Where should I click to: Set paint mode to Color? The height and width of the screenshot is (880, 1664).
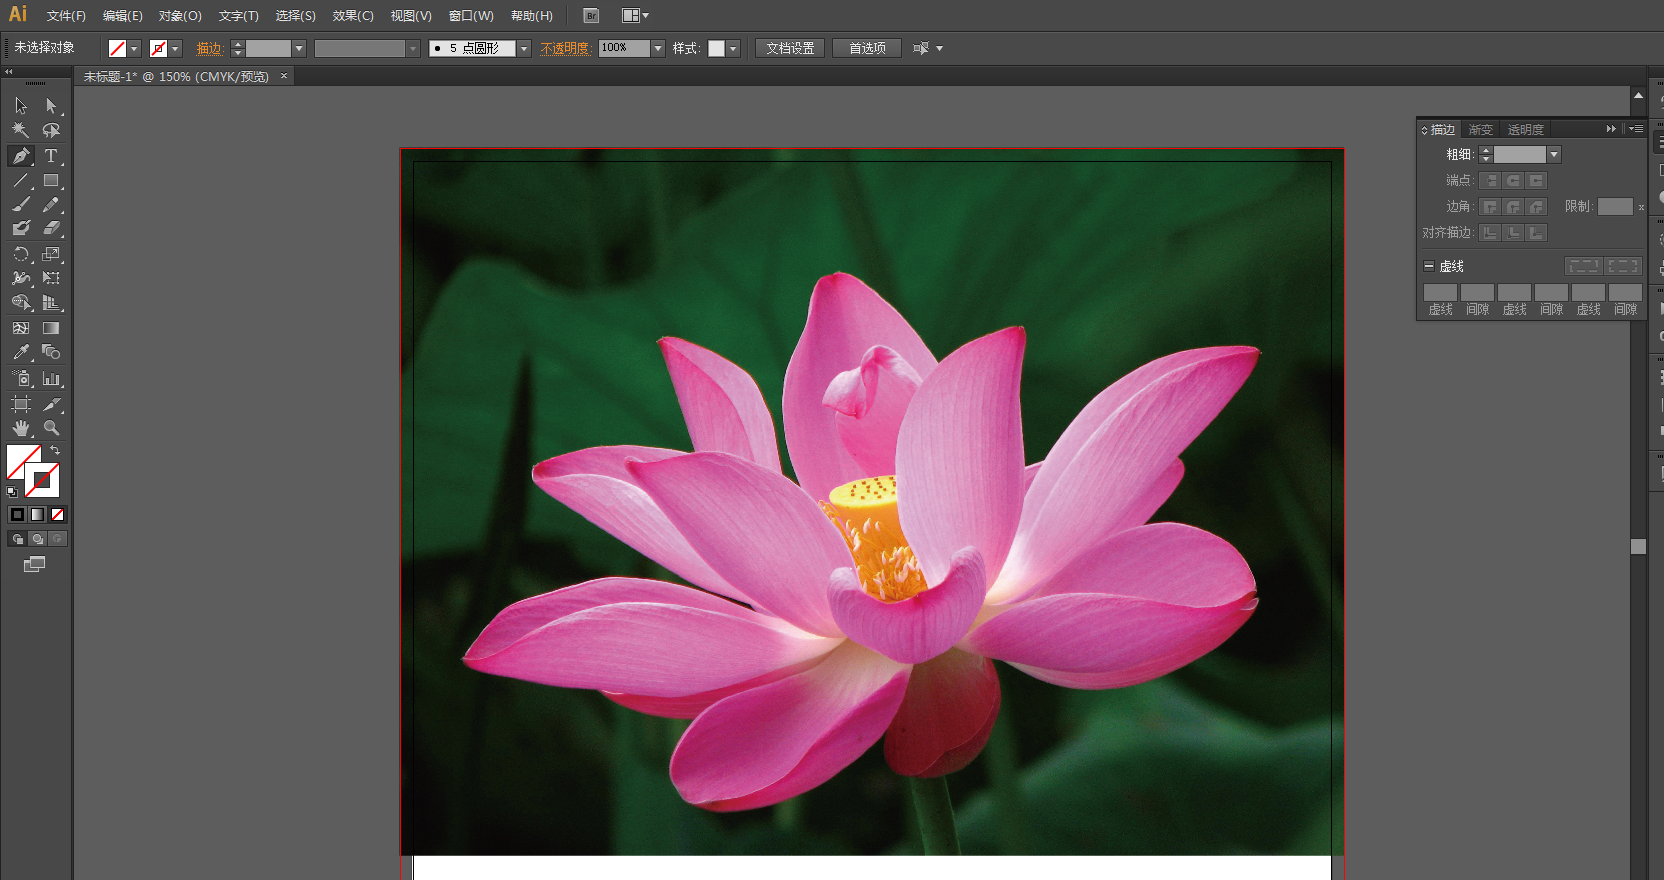click(17, 515)
